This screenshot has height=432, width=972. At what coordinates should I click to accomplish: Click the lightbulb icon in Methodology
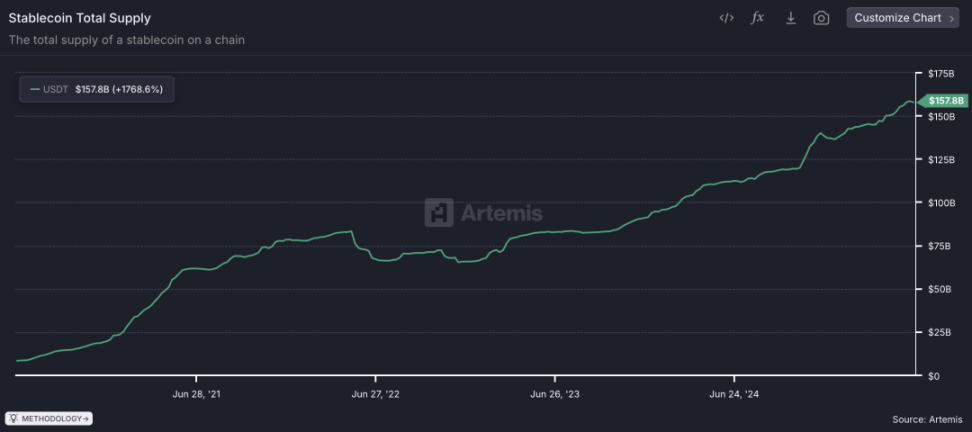[14, 418]
